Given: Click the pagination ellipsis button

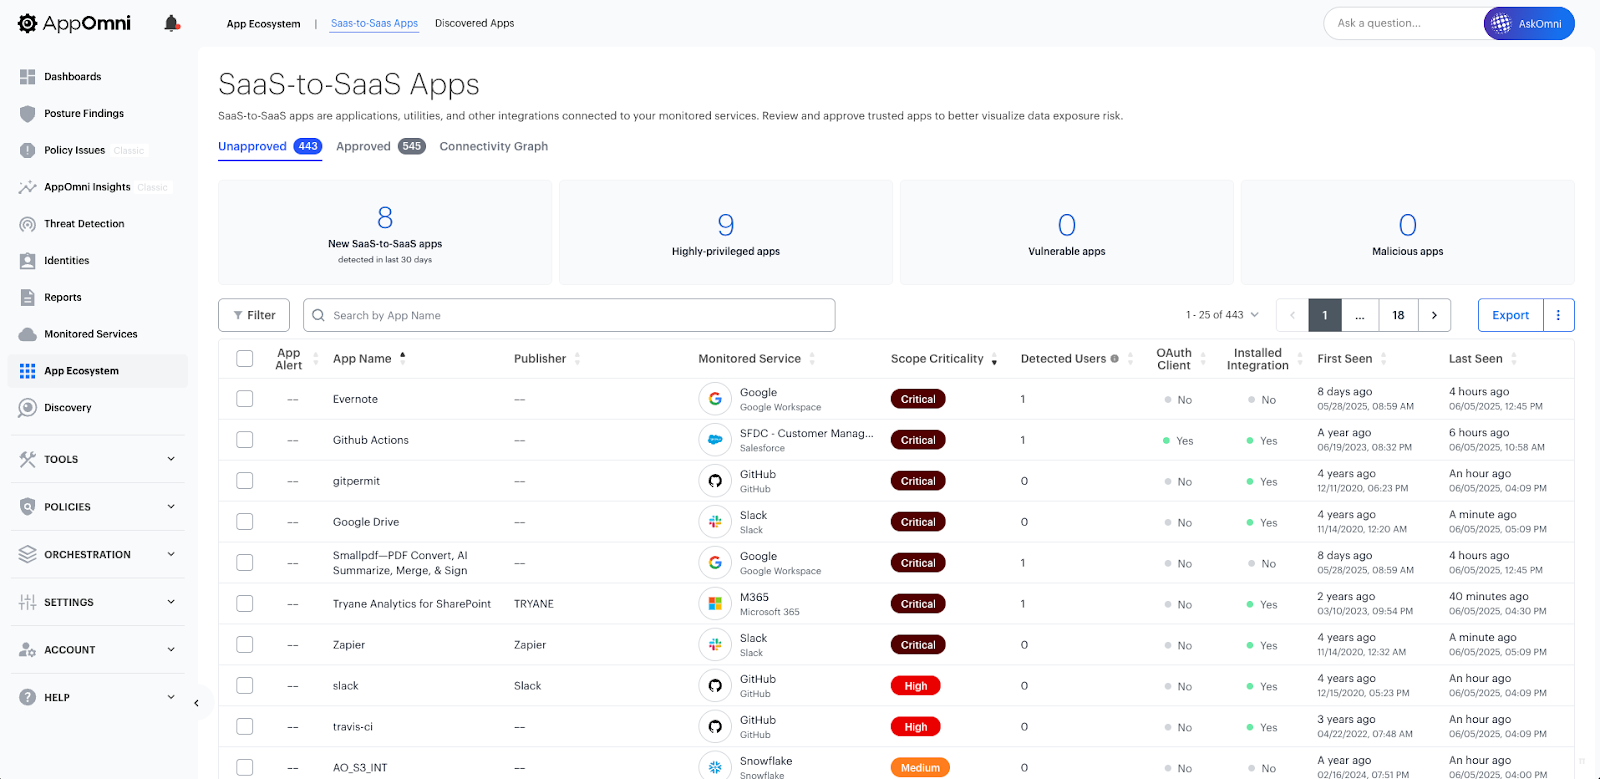Looking at the screenshot, I should pyautogui.click(x=1360, y=315).
